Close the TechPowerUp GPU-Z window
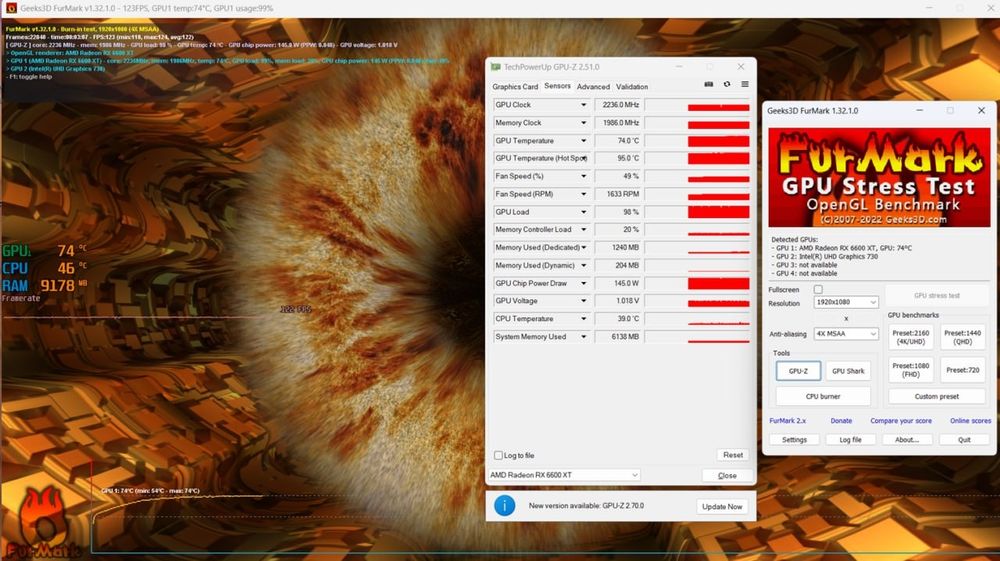The height and width of the screenshot is (561, 1000). click(740, 67)
